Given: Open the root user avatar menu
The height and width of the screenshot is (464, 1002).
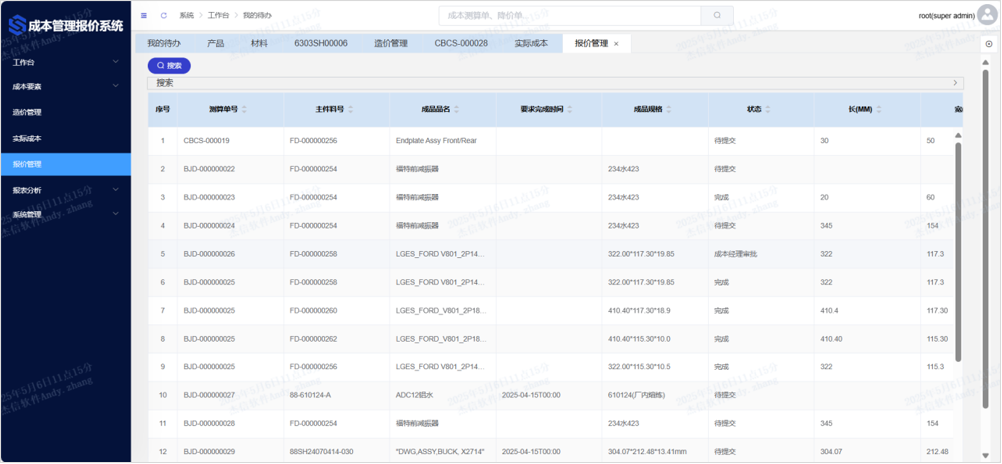Looking at the screenshot, I should [987, 15].
